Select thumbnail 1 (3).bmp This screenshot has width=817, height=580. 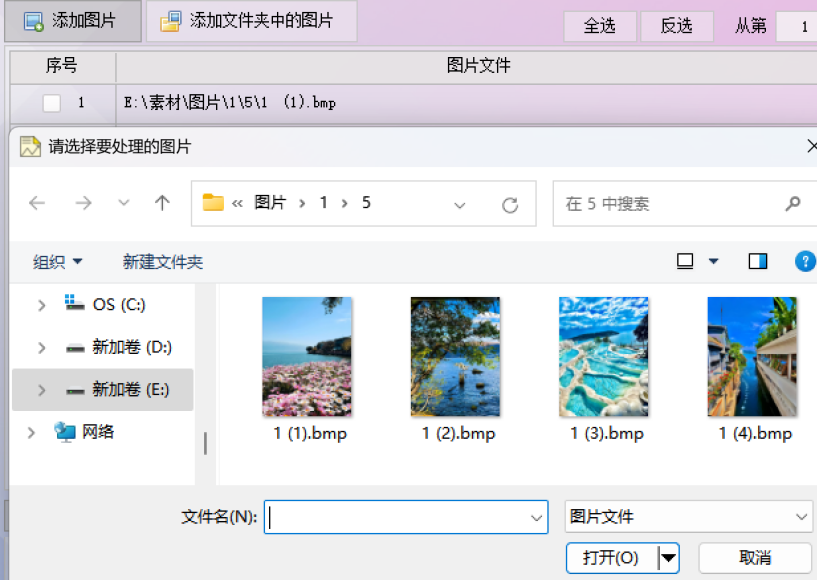[606, 370]
